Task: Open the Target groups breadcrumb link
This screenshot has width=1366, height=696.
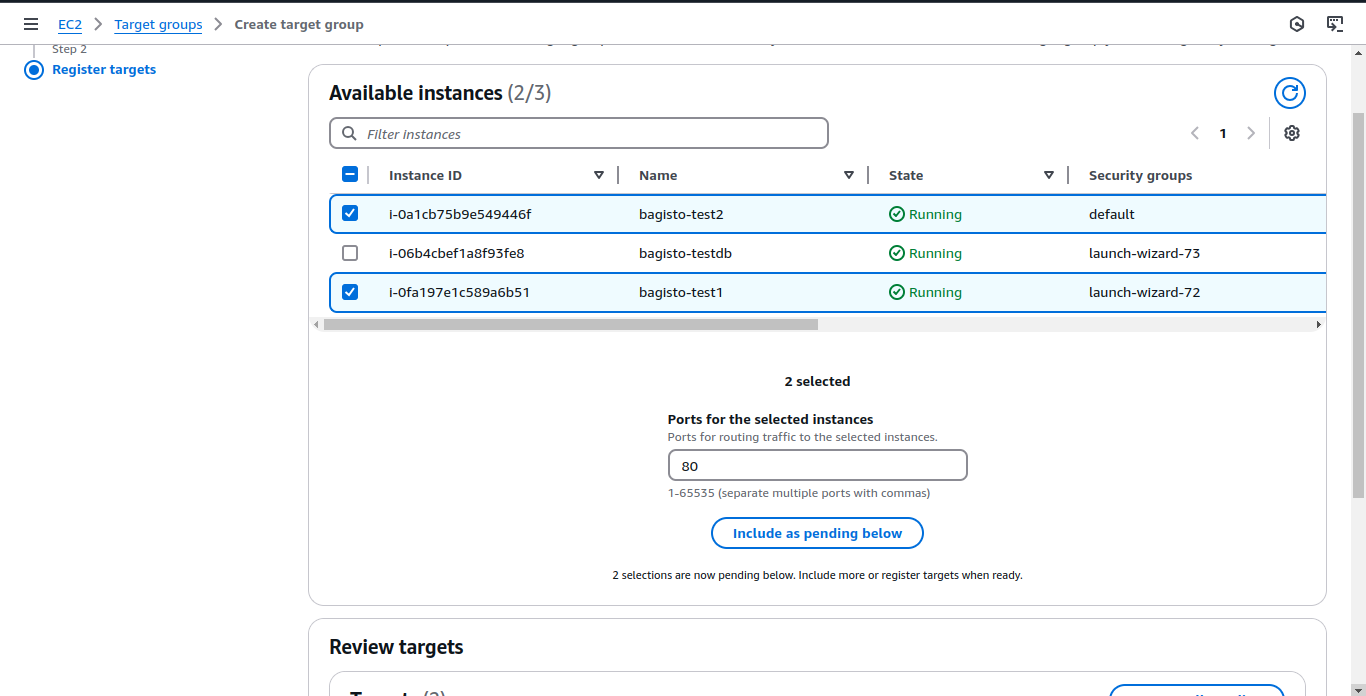Action: point(158,24)
